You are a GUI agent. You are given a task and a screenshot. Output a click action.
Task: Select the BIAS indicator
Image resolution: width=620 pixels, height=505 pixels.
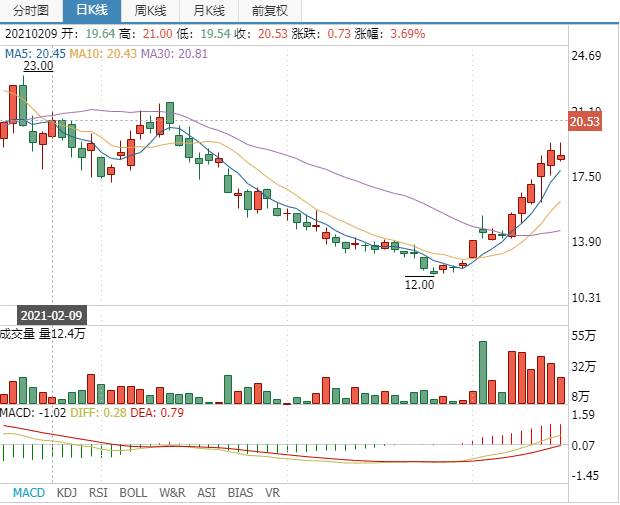[x=240, y=493]
